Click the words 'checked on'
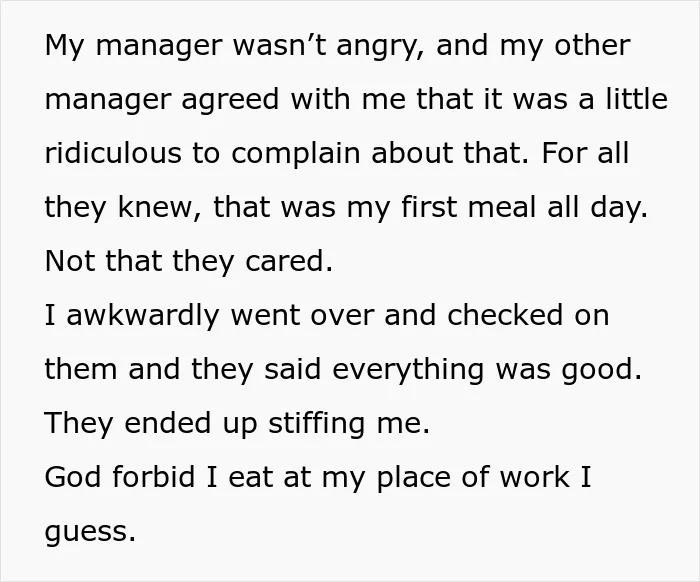The width and height of the screenshot is (700, 582). point(528,315)
